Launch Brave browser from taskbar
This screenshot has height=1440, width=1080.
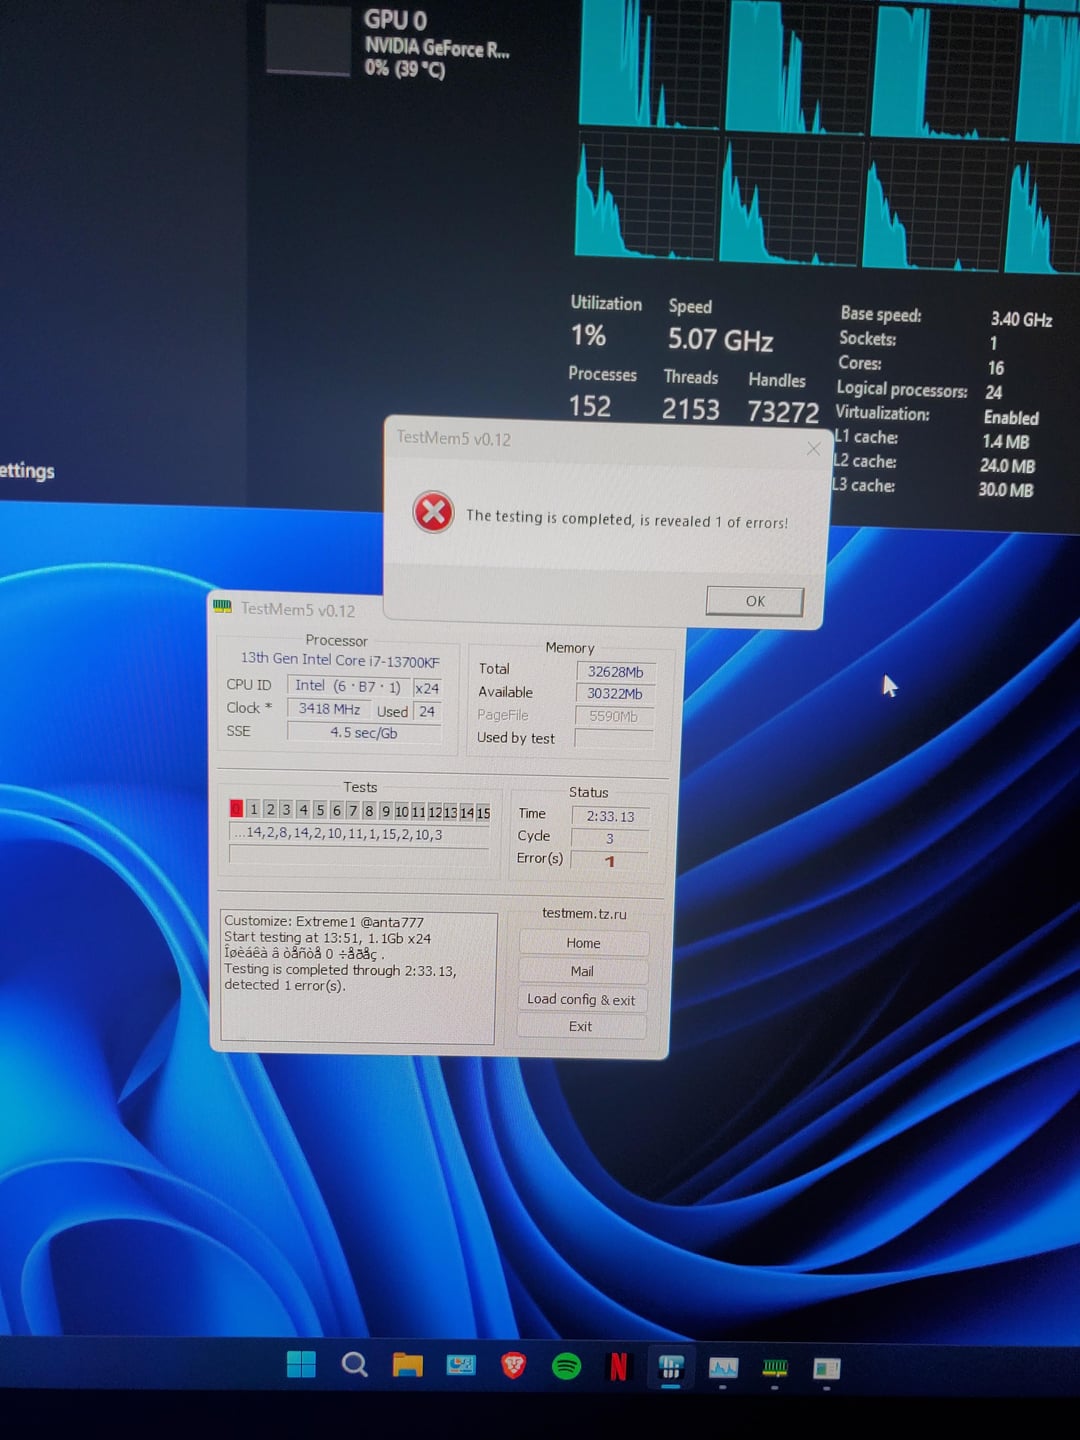pyautogui.click(x=513, y=1365)
